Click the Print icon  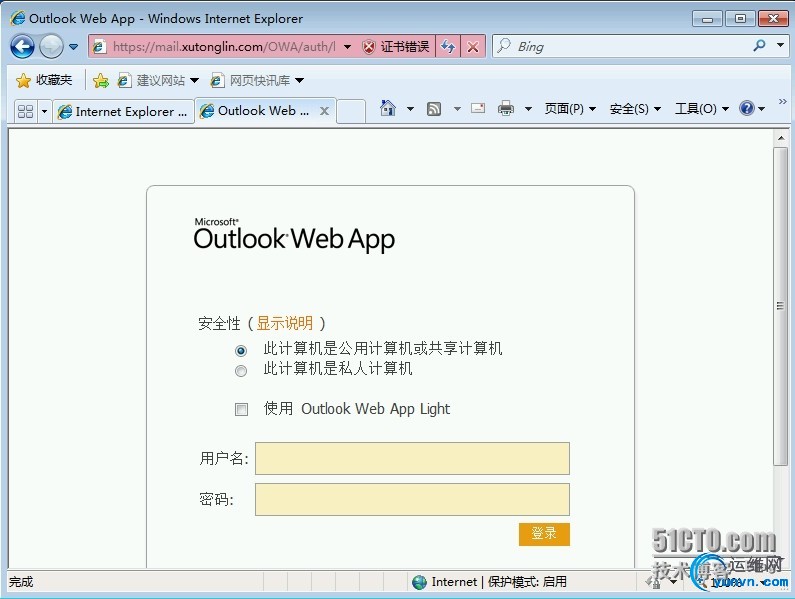coord(505,108)
